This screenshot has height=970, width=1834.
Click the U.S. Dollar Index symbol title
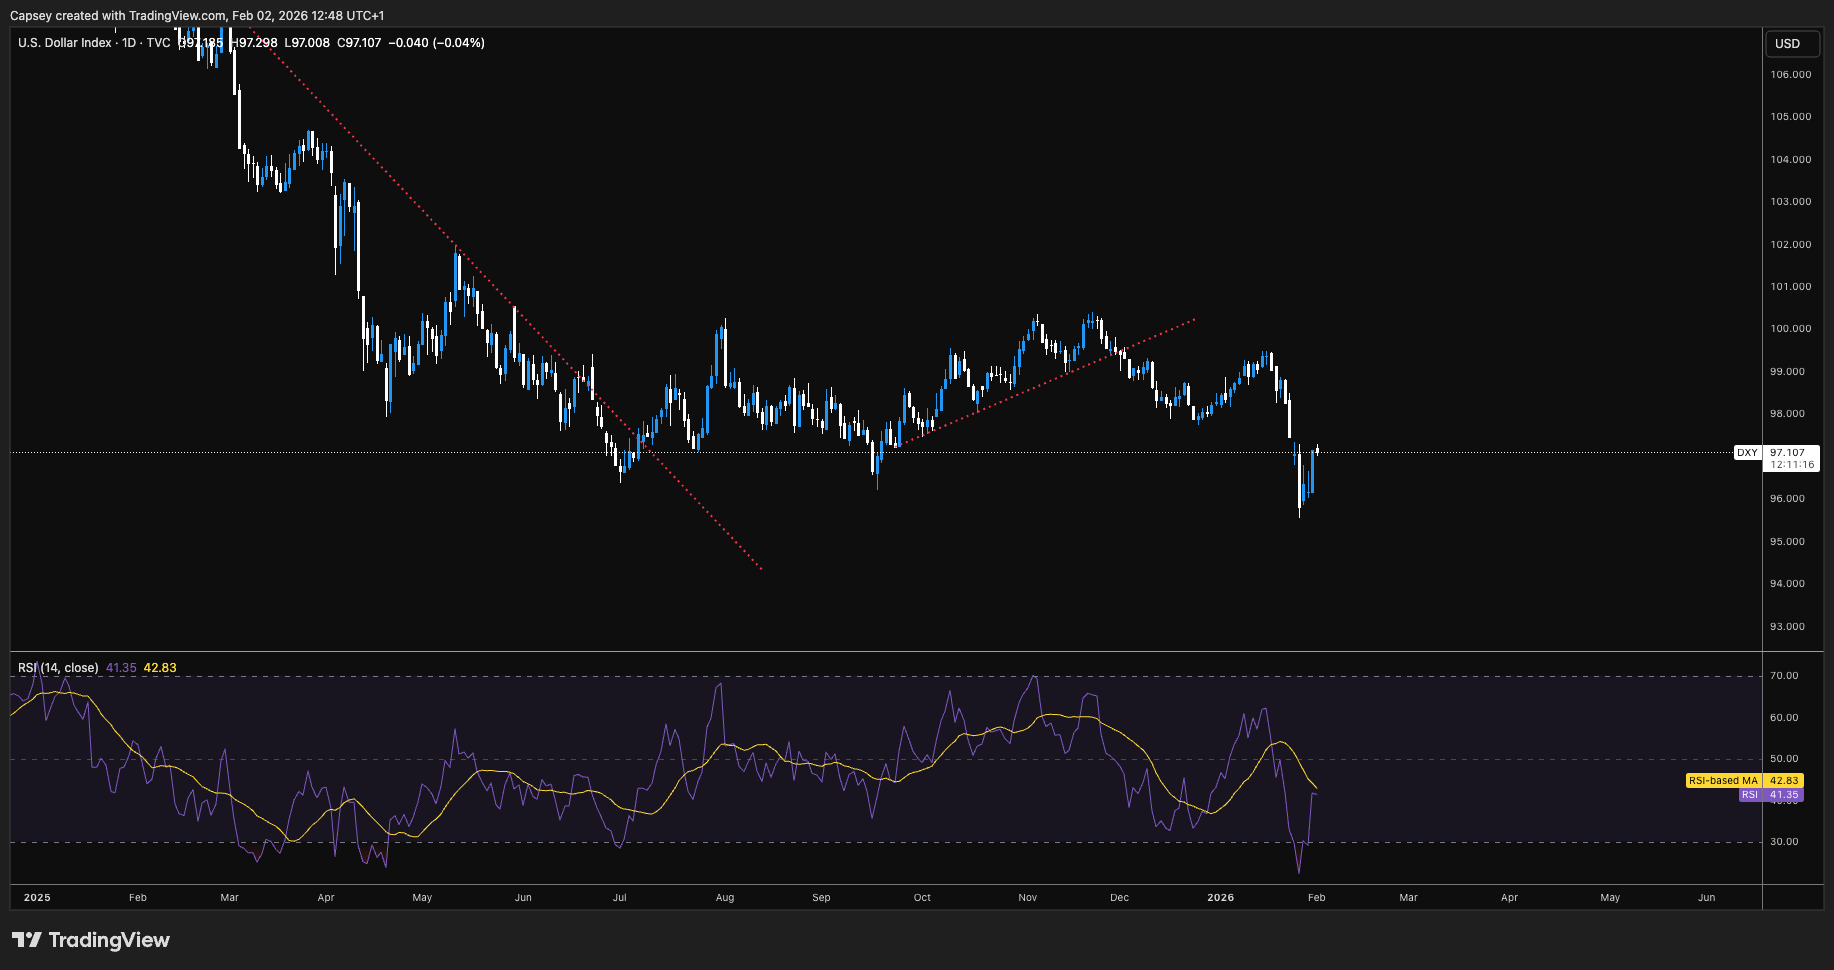(x=64, y=43)
